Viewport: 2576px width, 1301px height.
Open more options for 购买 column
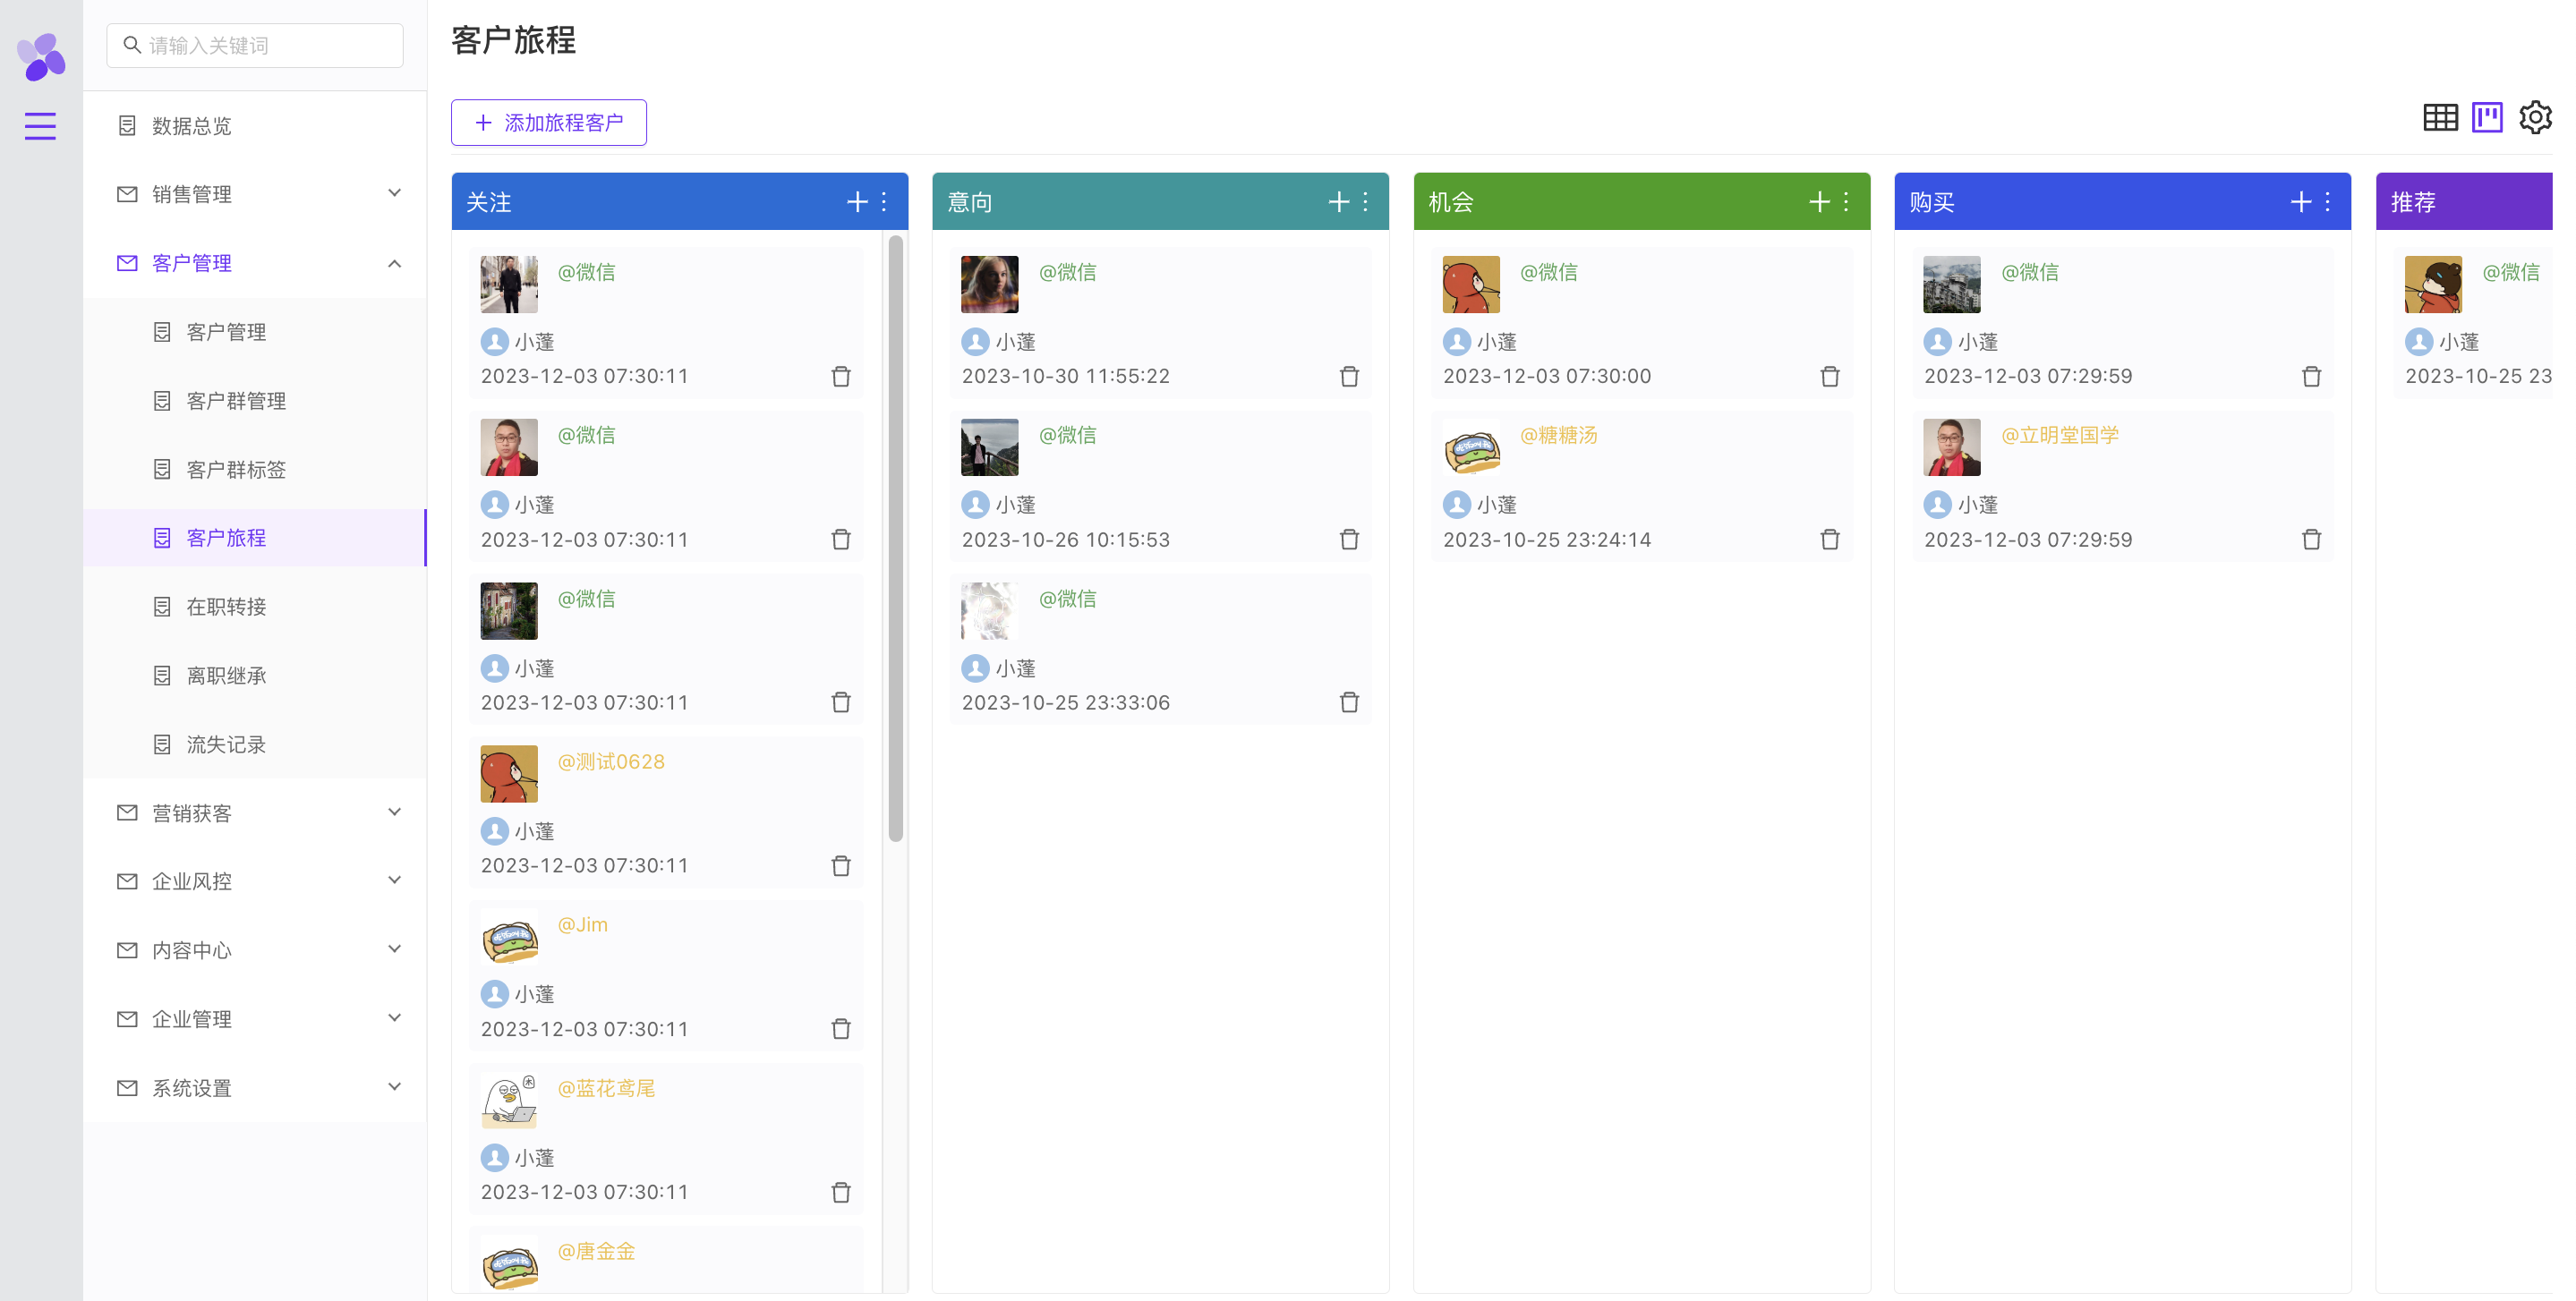2328,202
